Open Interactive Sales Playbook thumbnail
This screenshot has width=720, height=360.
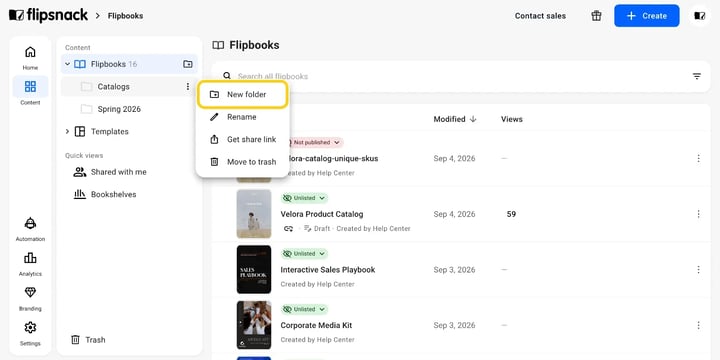254,270
